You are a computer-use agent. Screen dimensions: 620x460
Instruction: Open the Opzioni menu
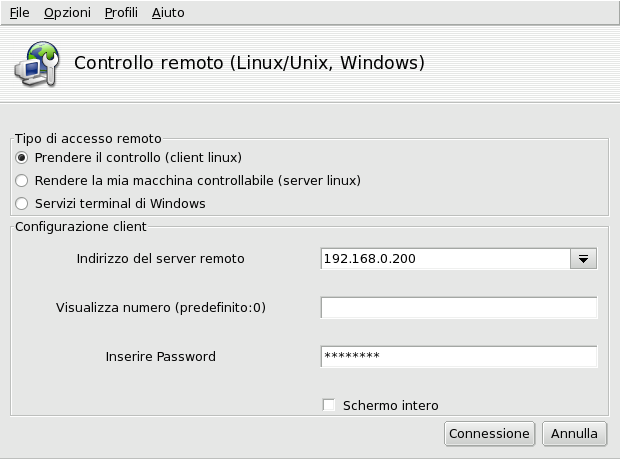point(67,13)
